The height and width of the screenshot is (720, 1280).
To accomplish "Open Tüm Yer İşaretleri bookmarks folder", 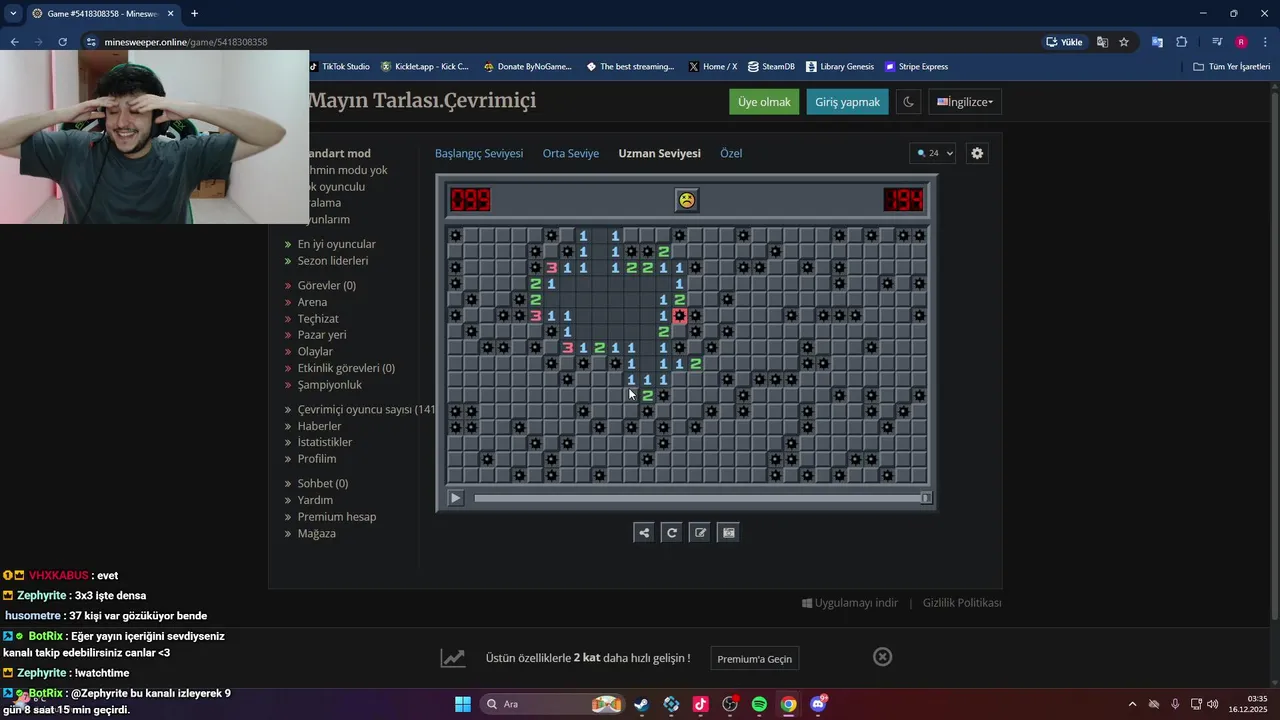I will pyautogui.click(x=1232, y=67).
